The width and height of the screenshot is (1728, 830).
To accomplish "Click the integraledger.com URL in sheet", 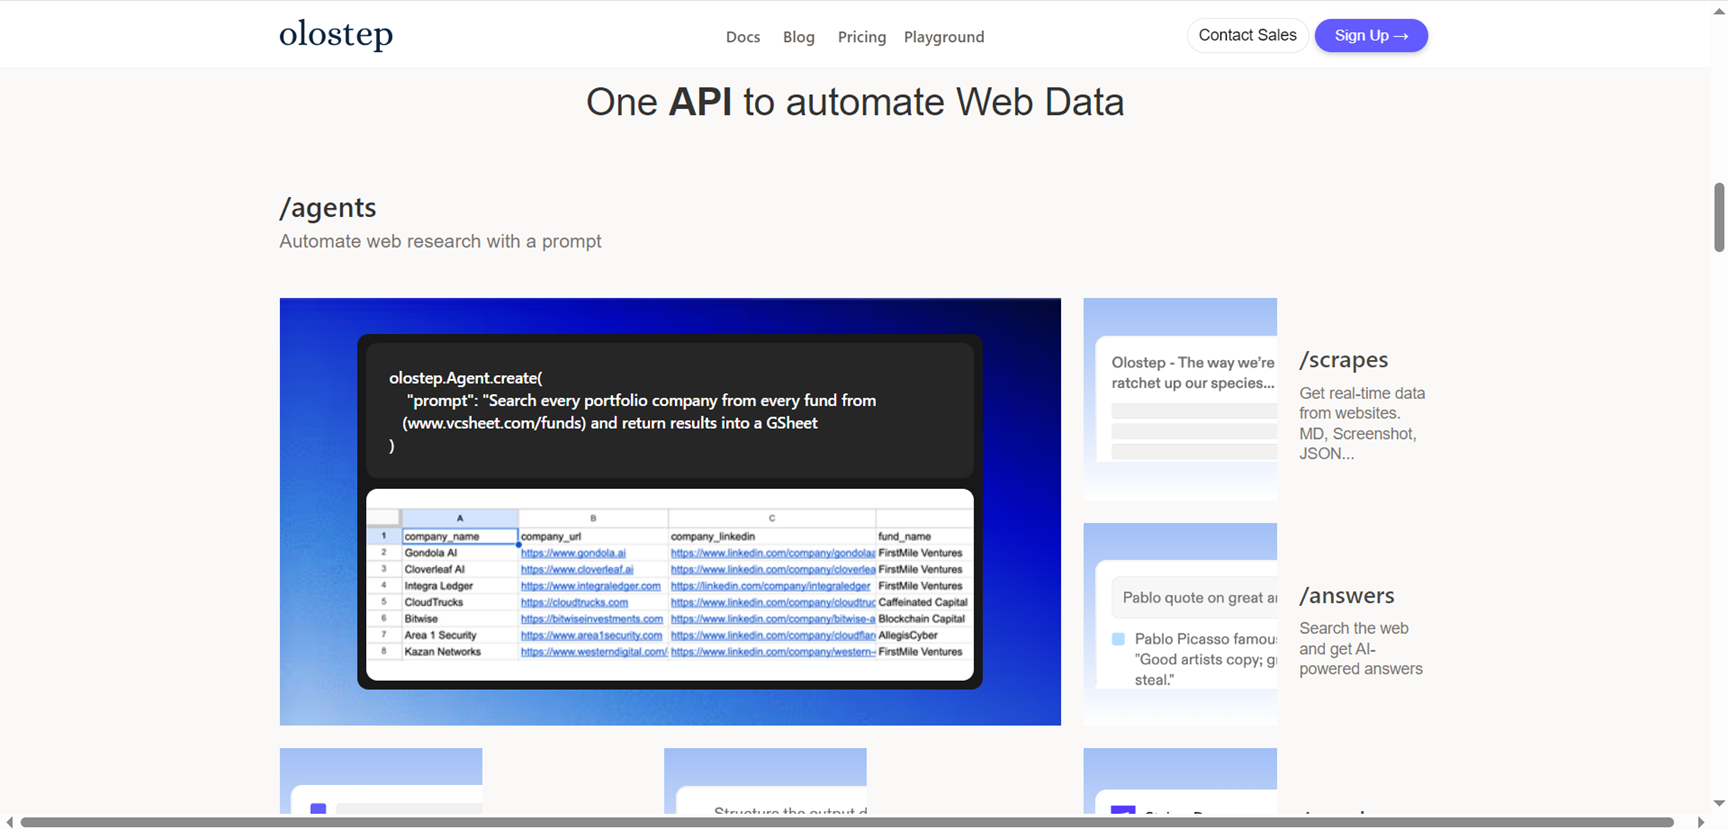I will (590, 586).
